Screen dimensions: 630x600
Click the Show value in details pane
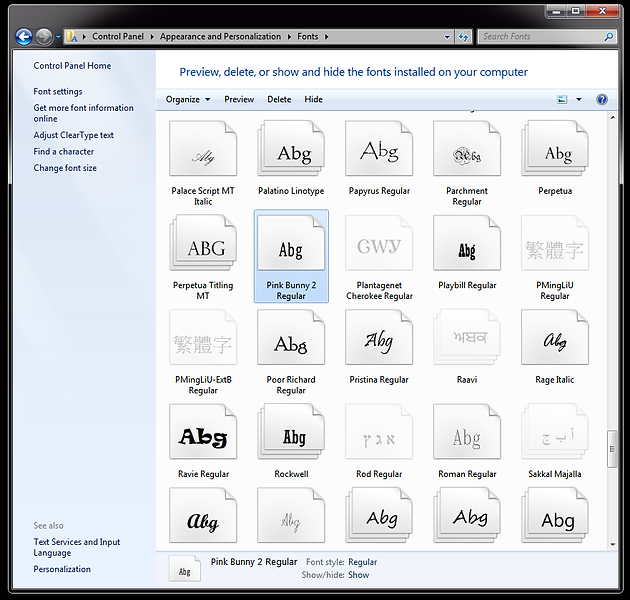tap(359, 575)
